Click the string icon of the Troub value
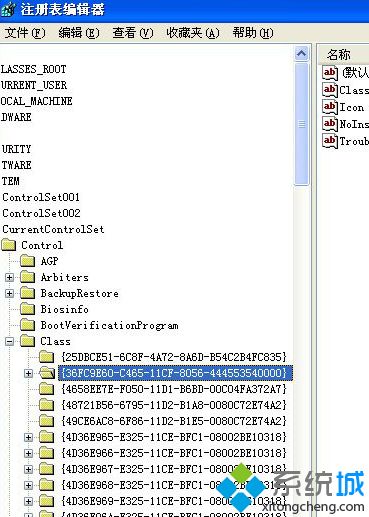The image size is (369, 517). tap(330, 141)
